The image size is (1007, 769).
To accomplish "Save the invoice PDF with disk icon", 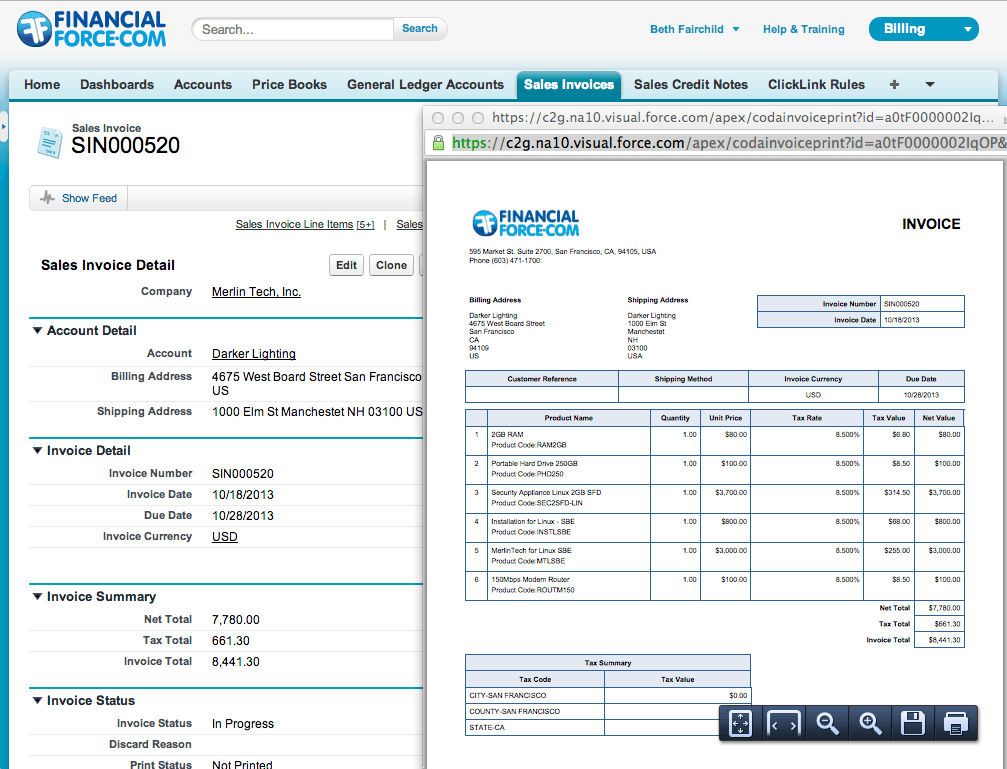I will [913, 723].
